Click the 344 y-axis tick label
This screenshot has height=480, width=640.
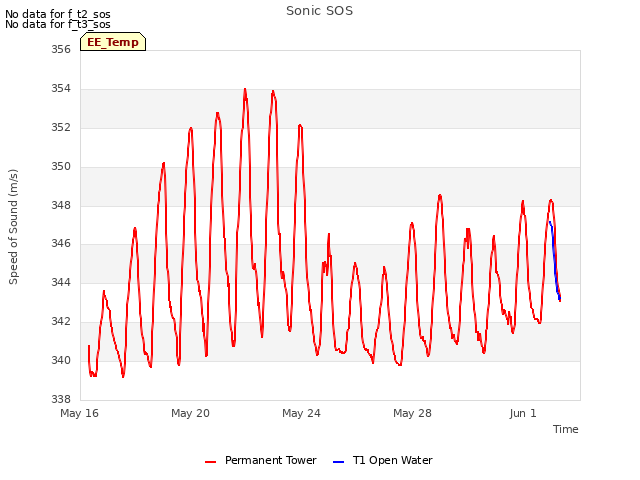61,282
